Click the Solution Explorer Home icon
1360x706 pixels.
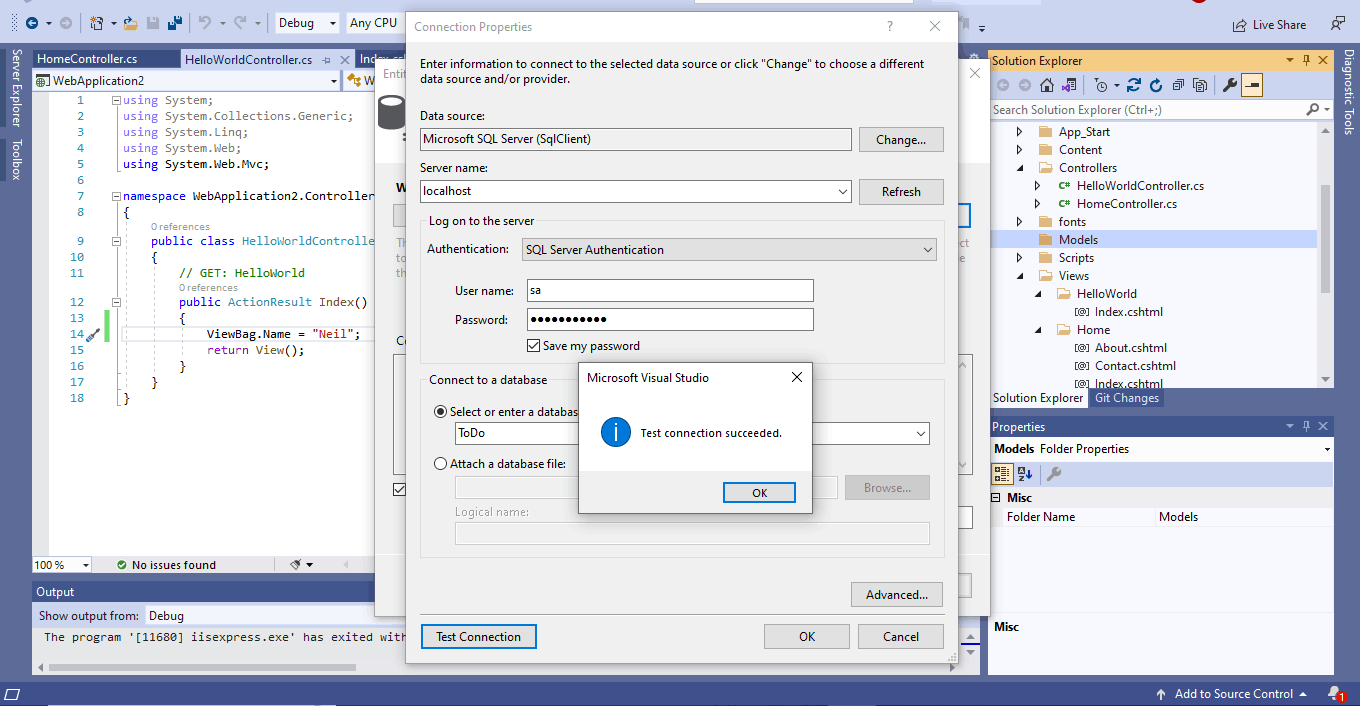tap(1047, 86)
